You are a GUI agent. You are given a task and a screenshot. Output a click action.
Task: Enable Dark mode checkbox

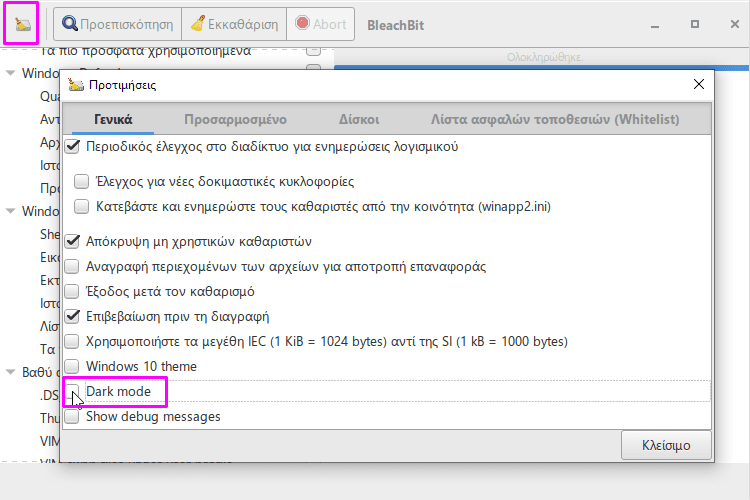click(x=72, y=391)
